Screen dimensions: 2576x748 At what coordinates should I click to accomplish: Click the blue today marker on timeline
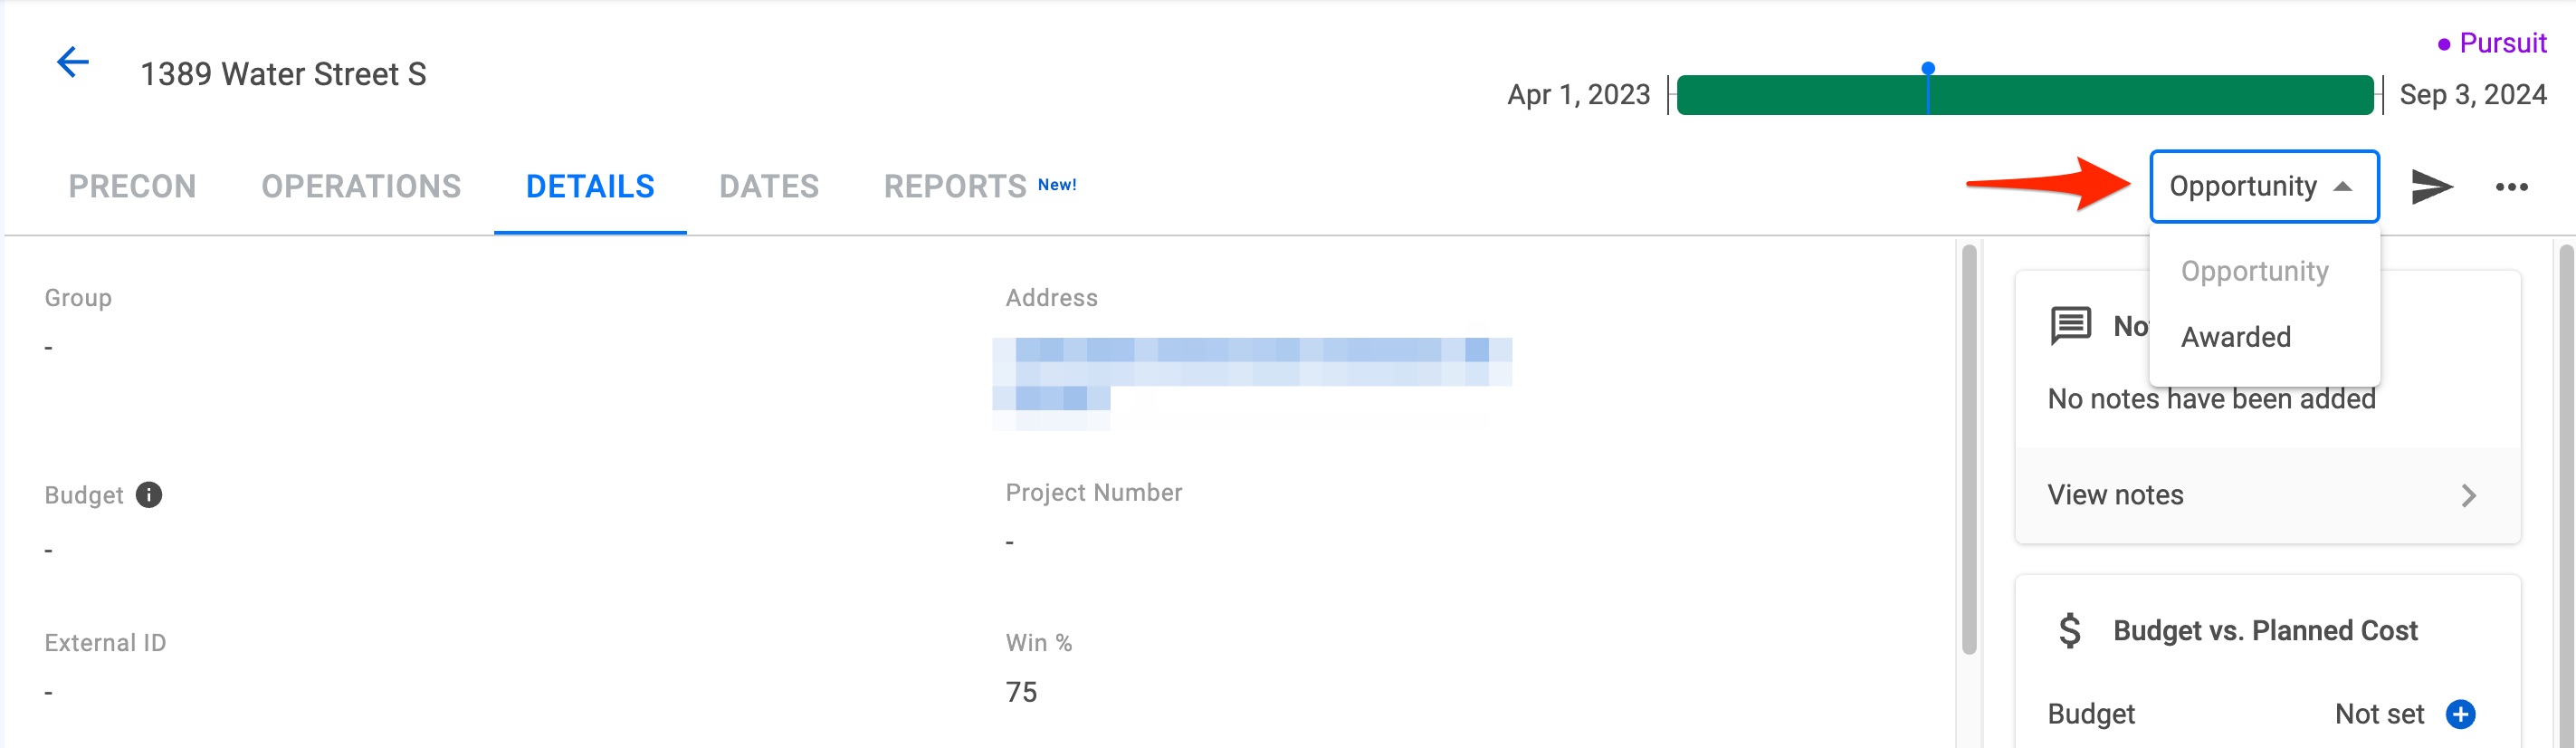(1928, 69)
